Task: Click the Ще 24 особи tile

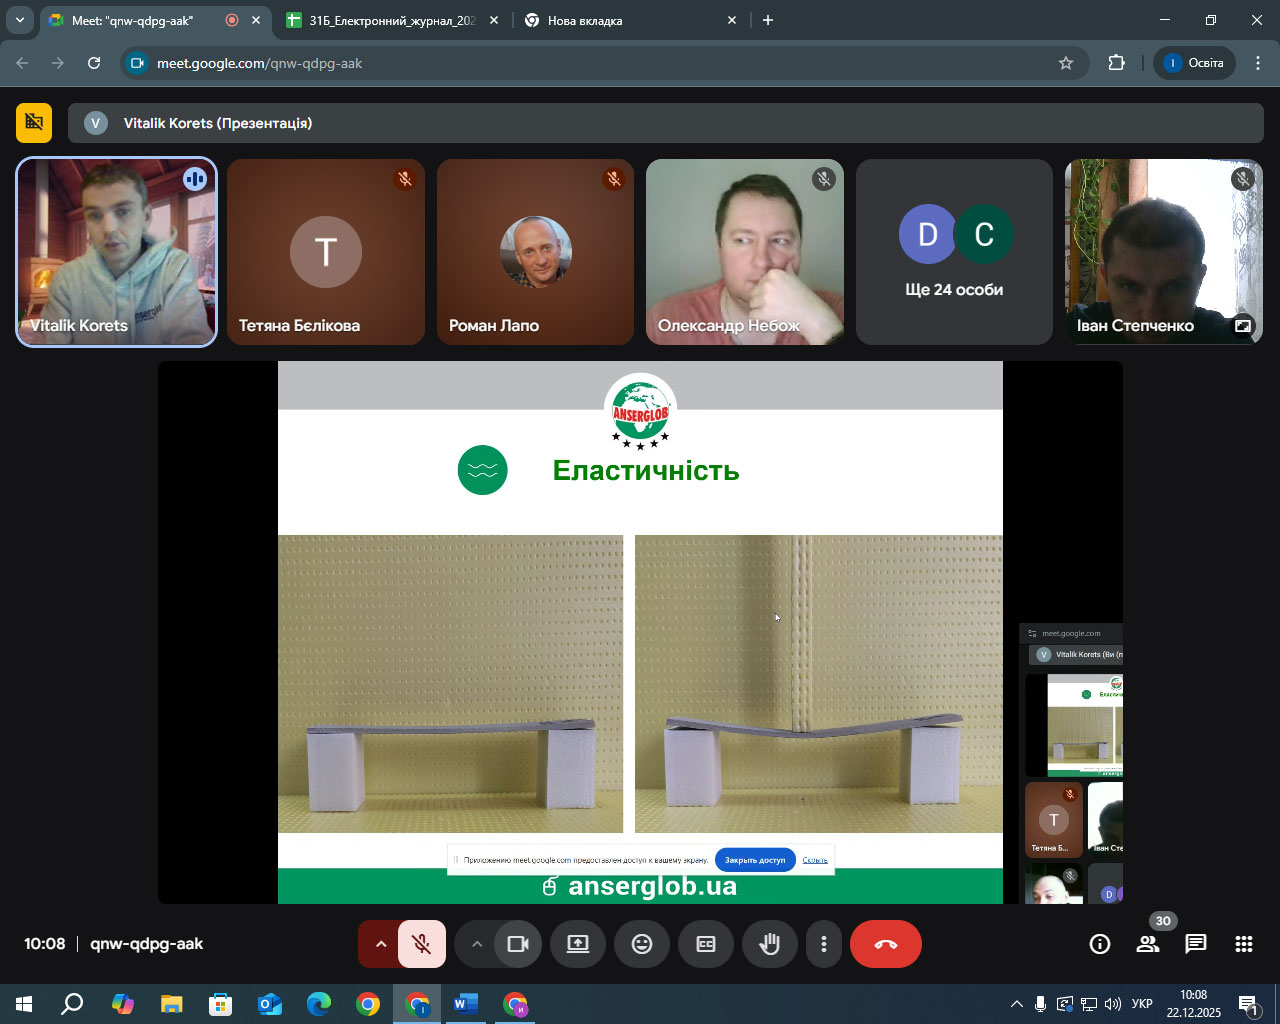Action: 954,252
